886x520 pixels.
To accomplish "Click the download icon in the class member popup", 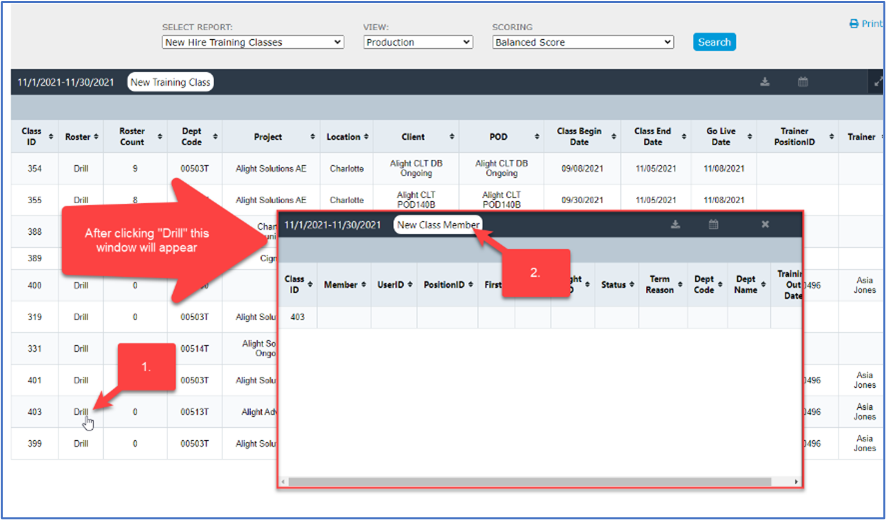I will pos(676,225).
